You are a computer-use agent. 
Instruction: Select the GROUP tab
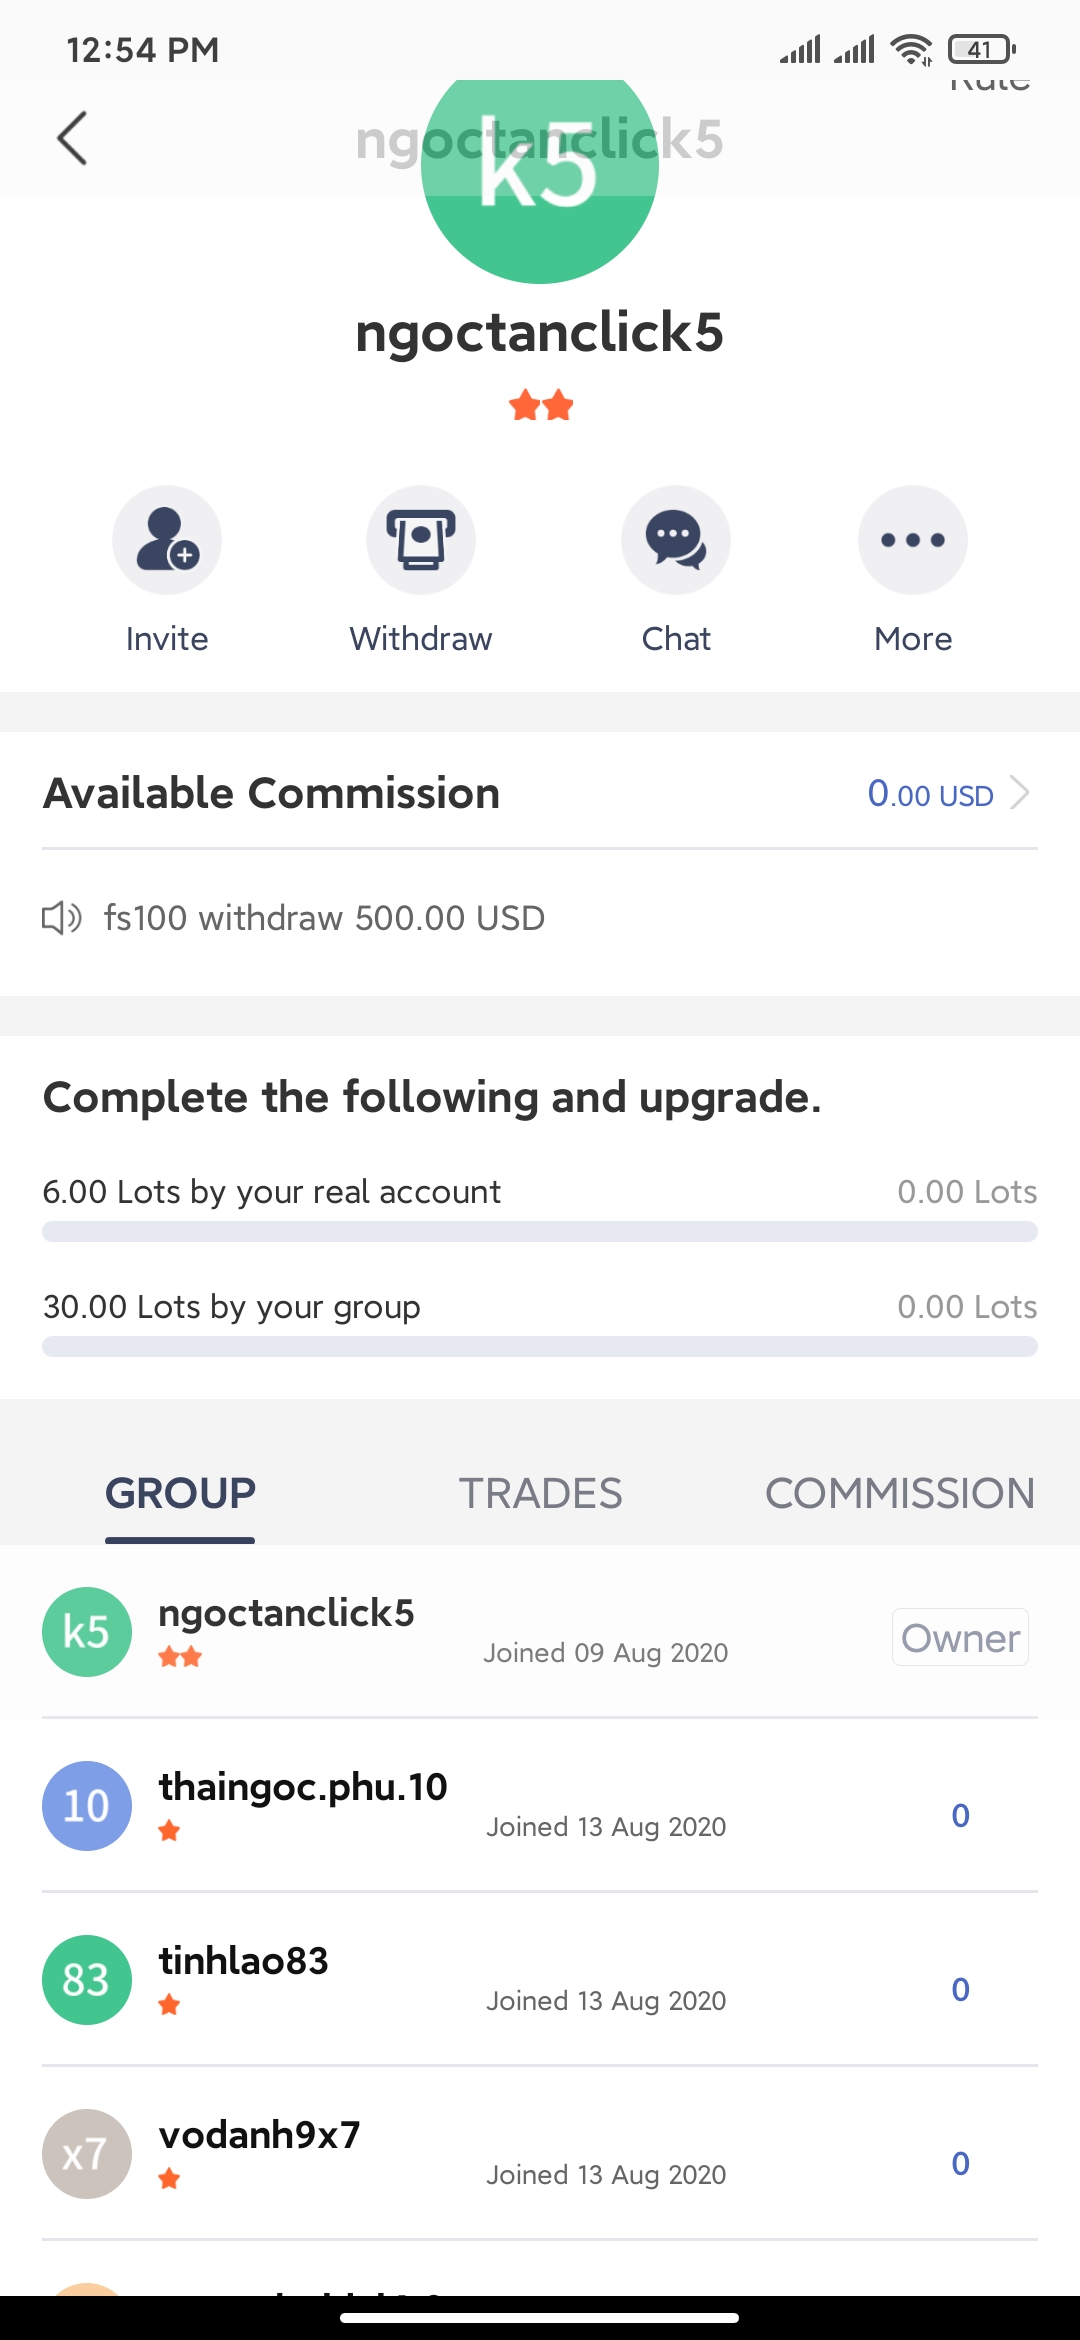point(180,1494)
